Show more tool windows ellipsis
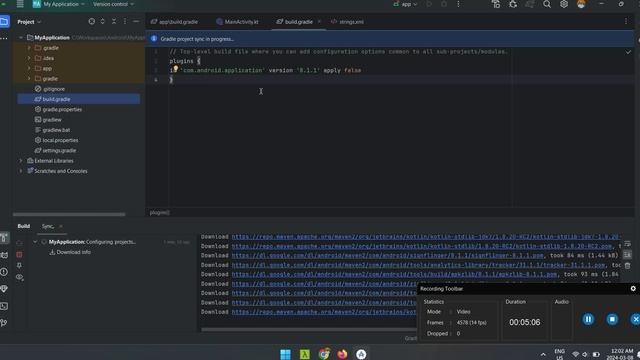640x360 pixels. pos(4,38)
